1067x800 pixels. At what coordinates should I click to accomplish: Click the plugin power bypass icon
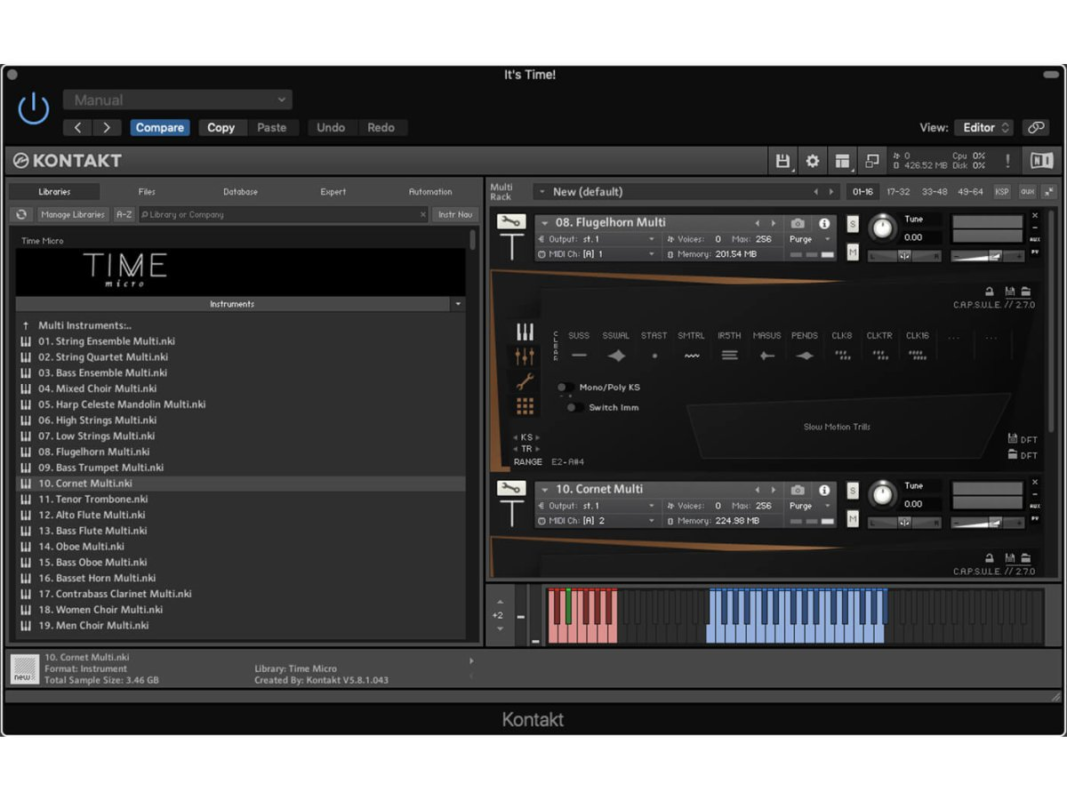tap(34, 108)
